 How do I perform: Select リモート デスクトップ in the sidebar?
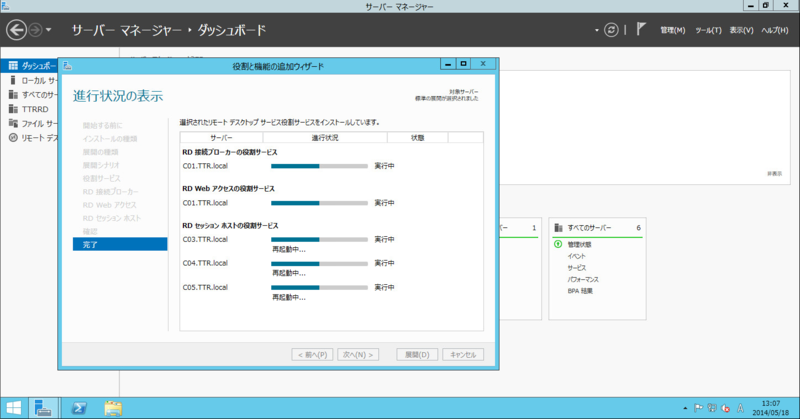pyautogui.click(x=29, y=138)
